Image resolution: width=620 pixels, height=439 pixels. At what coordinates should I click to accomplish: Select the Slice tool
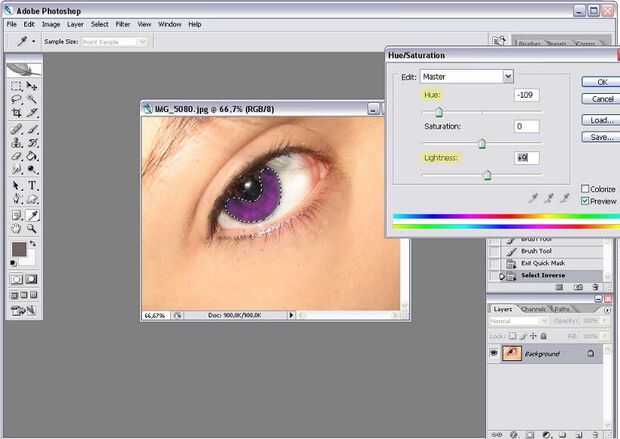(x=32, y=113)
